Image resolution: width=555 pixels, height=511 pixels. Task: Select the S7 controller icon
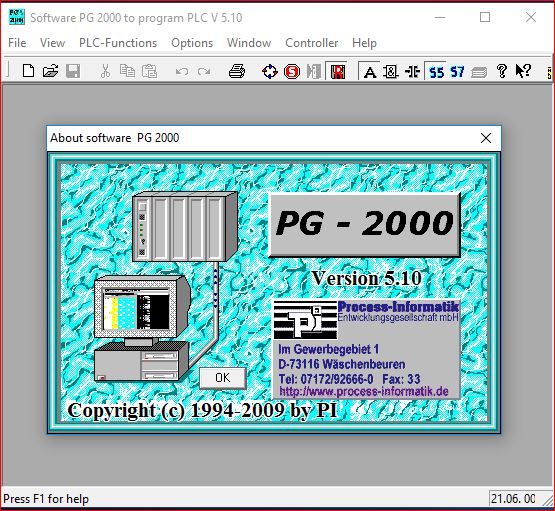[457, 72]
